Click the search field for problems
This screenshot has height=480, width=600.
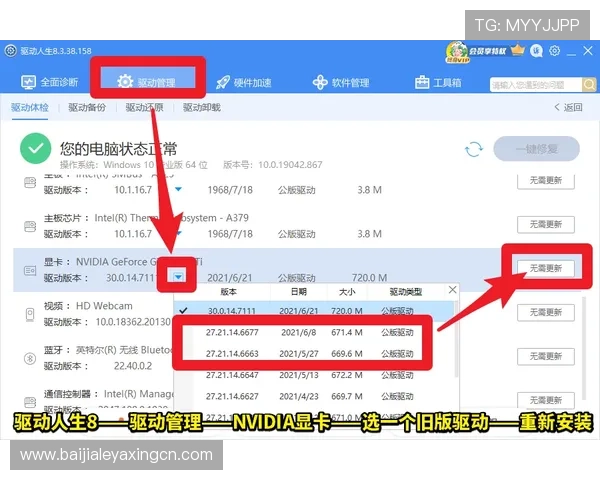[535, 85]
